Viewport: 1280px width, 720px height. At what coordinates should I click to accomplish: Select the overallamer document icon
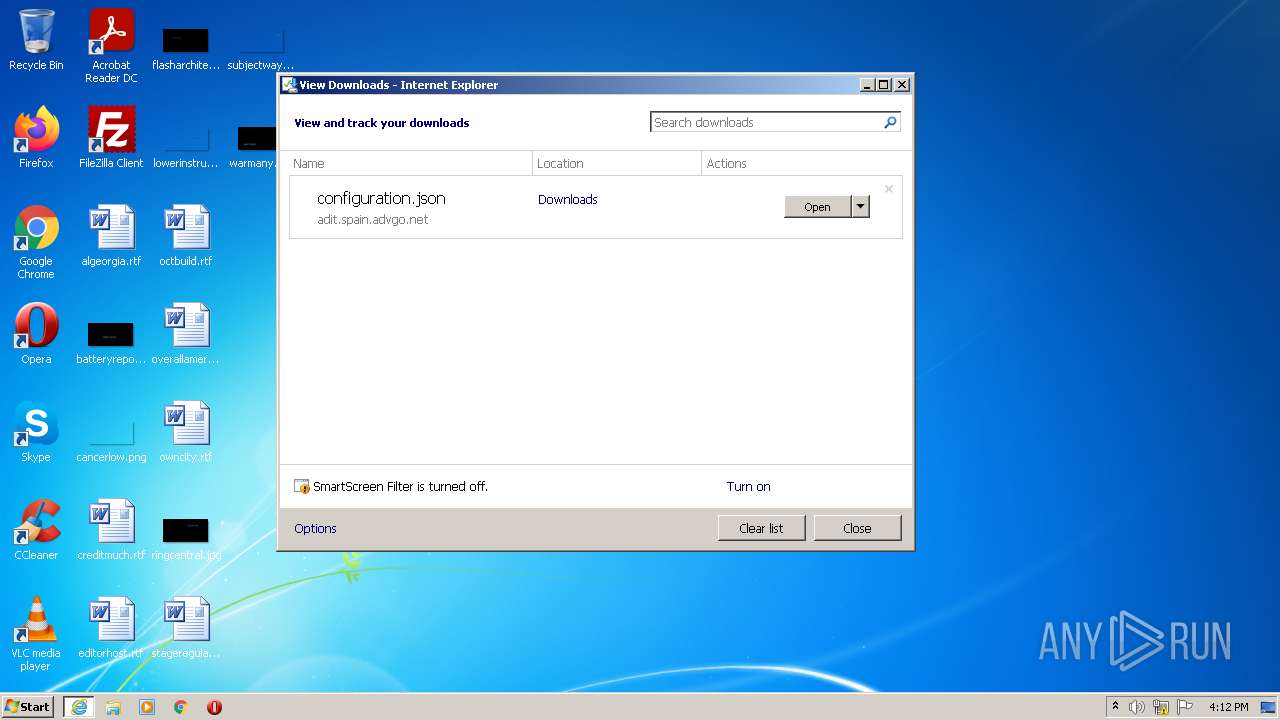(185, 333)
